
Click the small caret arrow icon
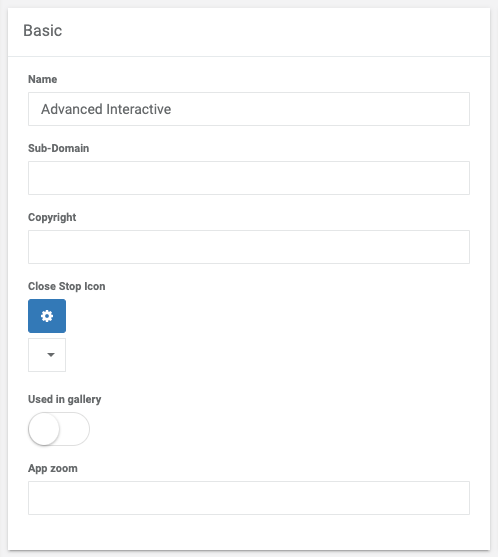tap(51, 355)
